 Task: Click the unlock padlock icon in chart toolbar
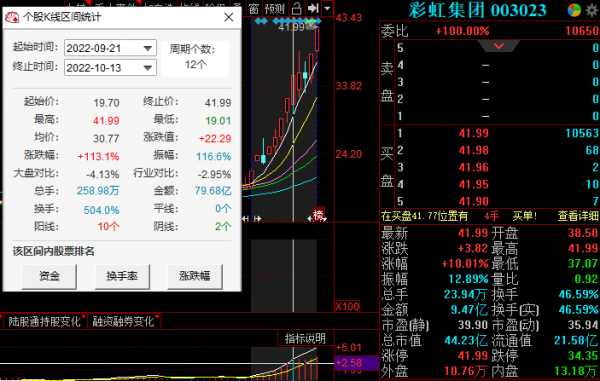click(297, 8)
